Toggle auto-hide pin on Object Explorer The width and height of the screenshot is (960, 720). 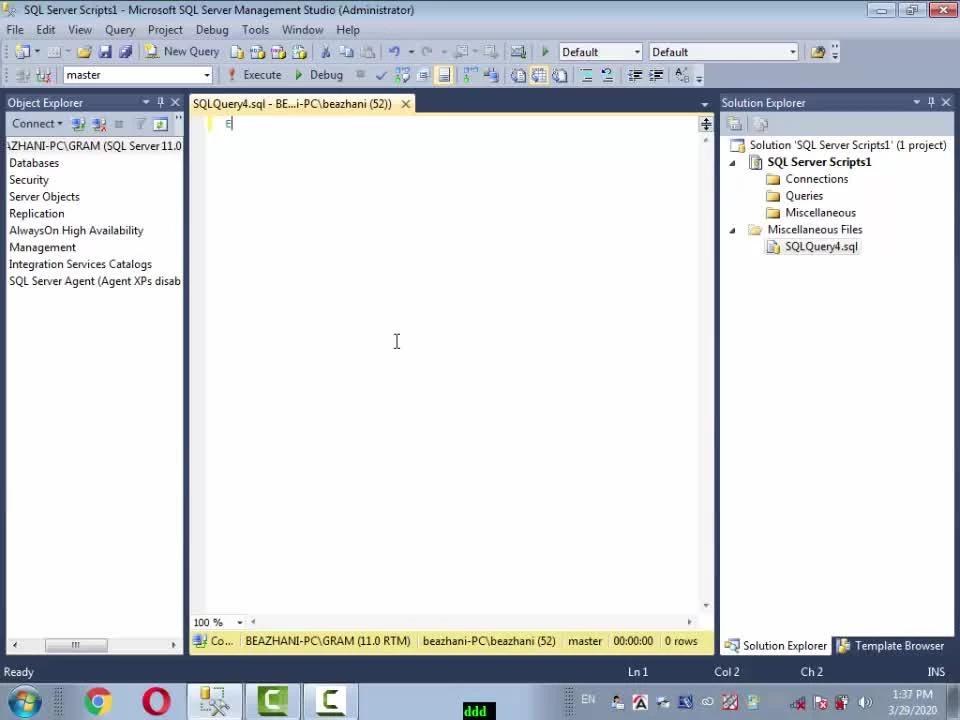[x=160, y=102]
